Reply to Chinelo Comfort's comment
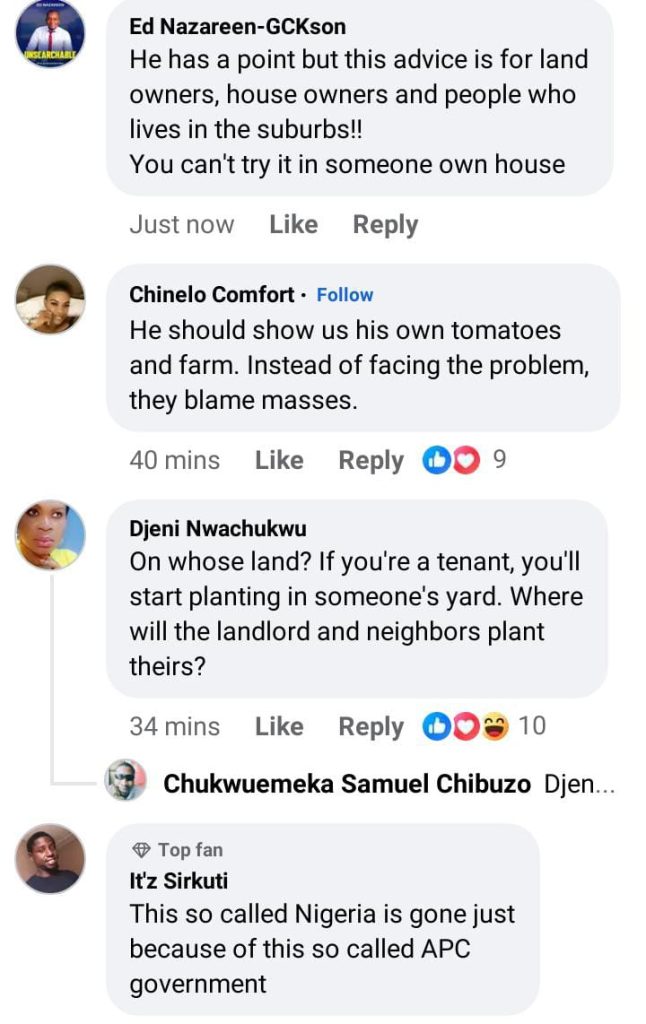646x1024 pixels. [371, 461]
